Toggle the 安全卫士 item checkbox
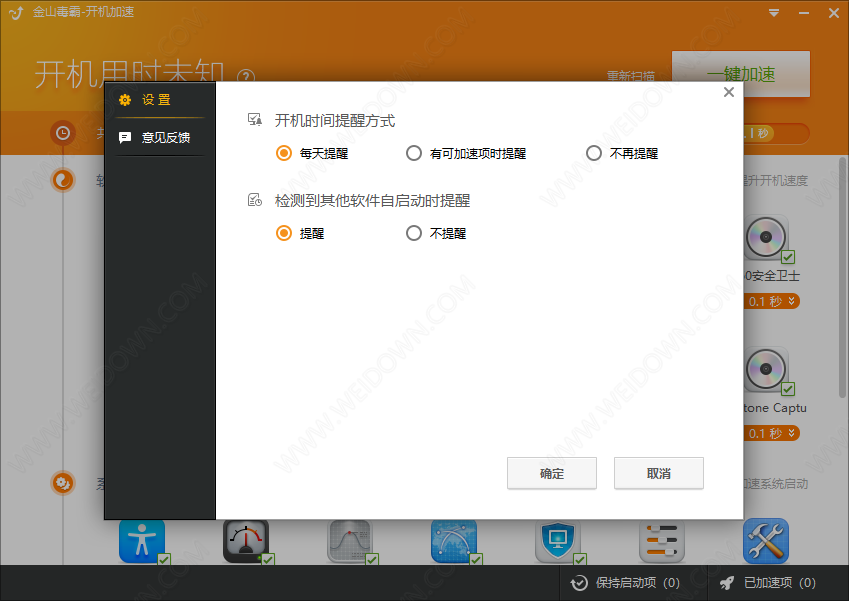Screen dimensions: 849x601 pos(788,257)
